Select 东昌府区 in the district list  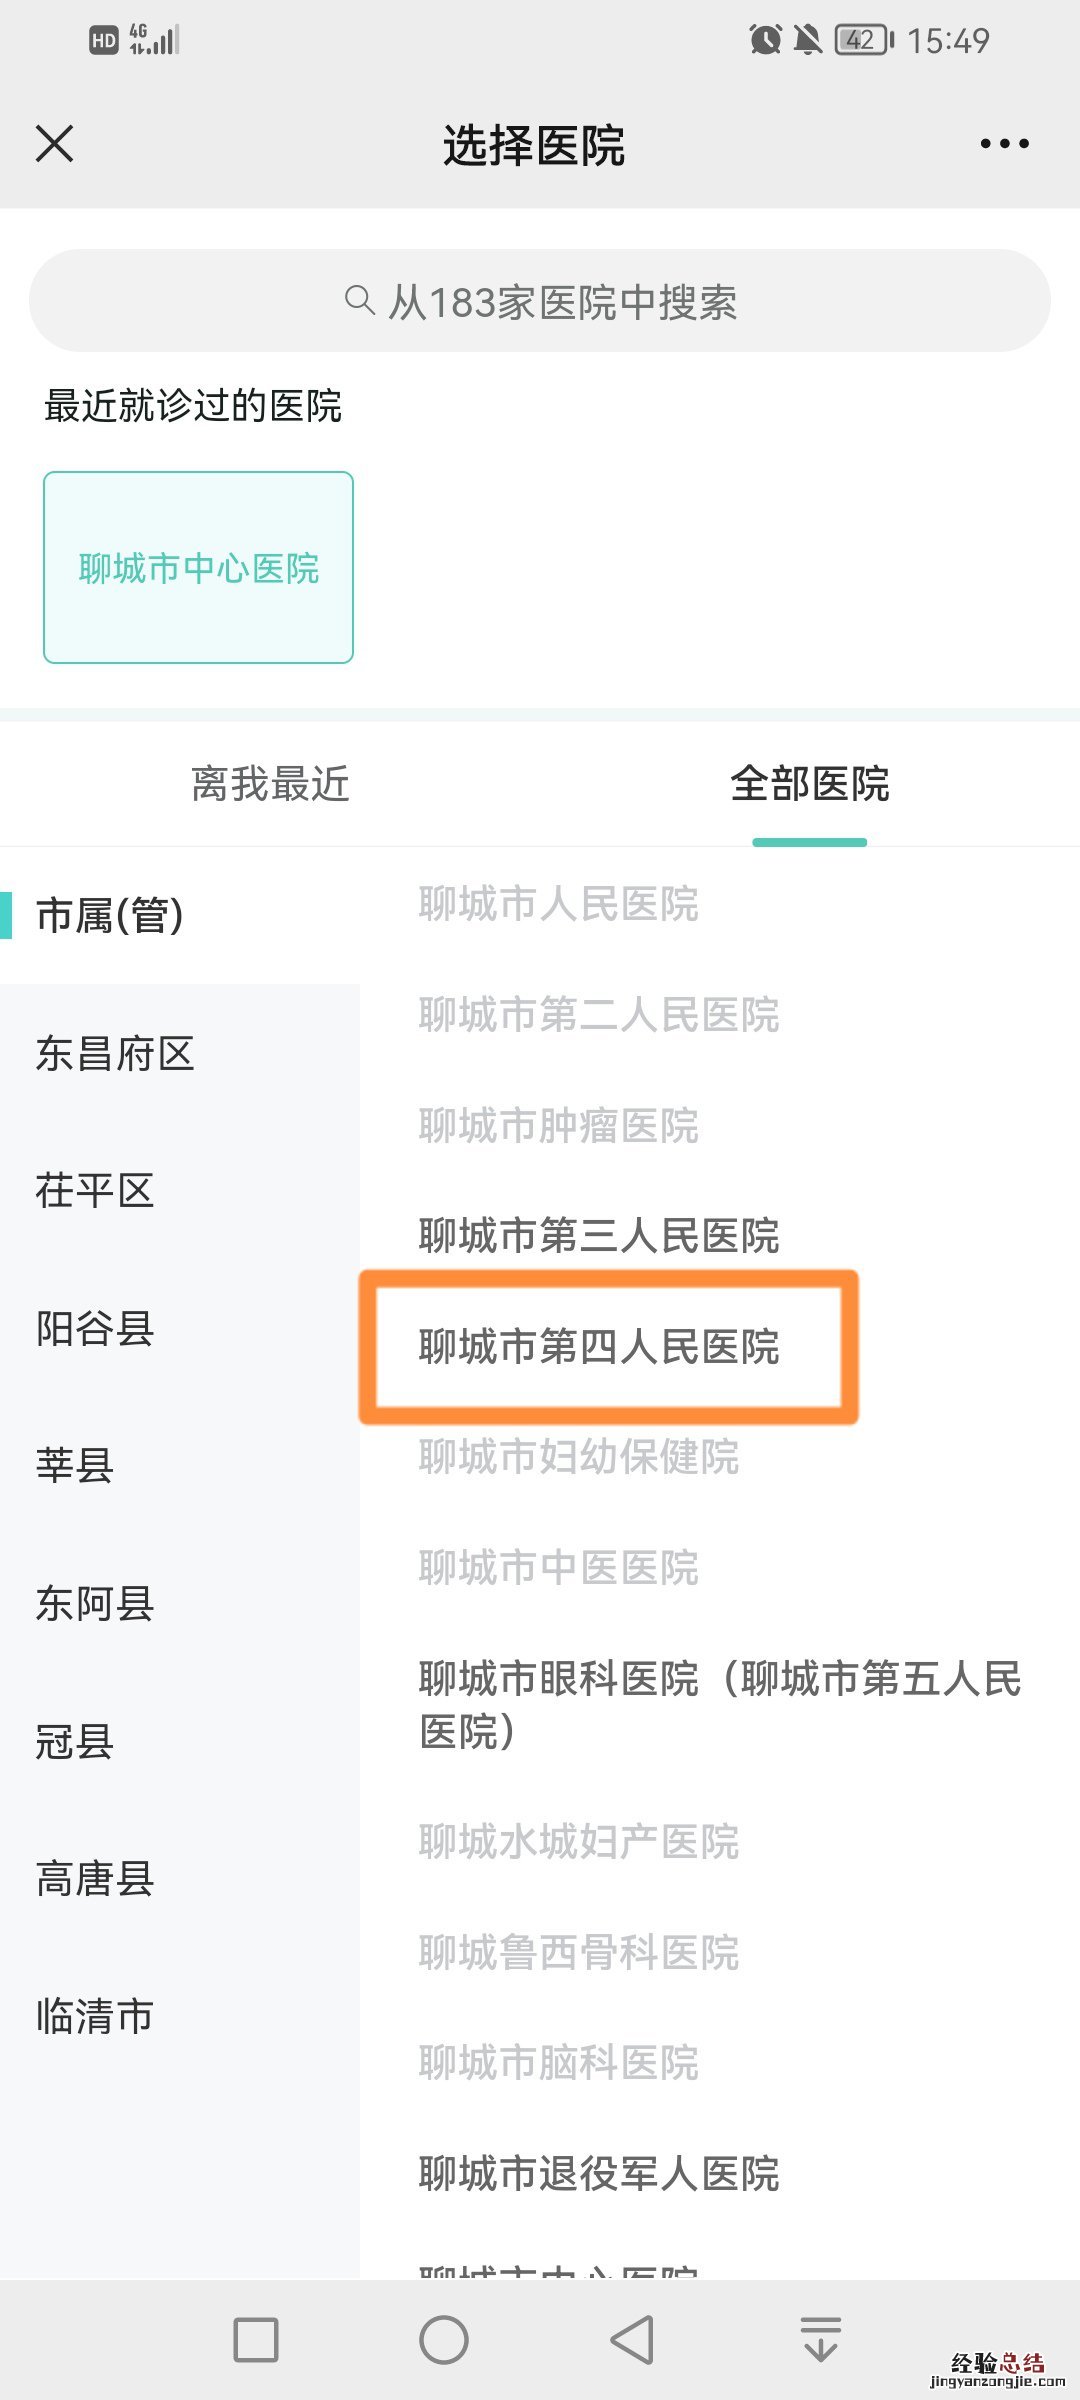click(x=115, y=1054)
